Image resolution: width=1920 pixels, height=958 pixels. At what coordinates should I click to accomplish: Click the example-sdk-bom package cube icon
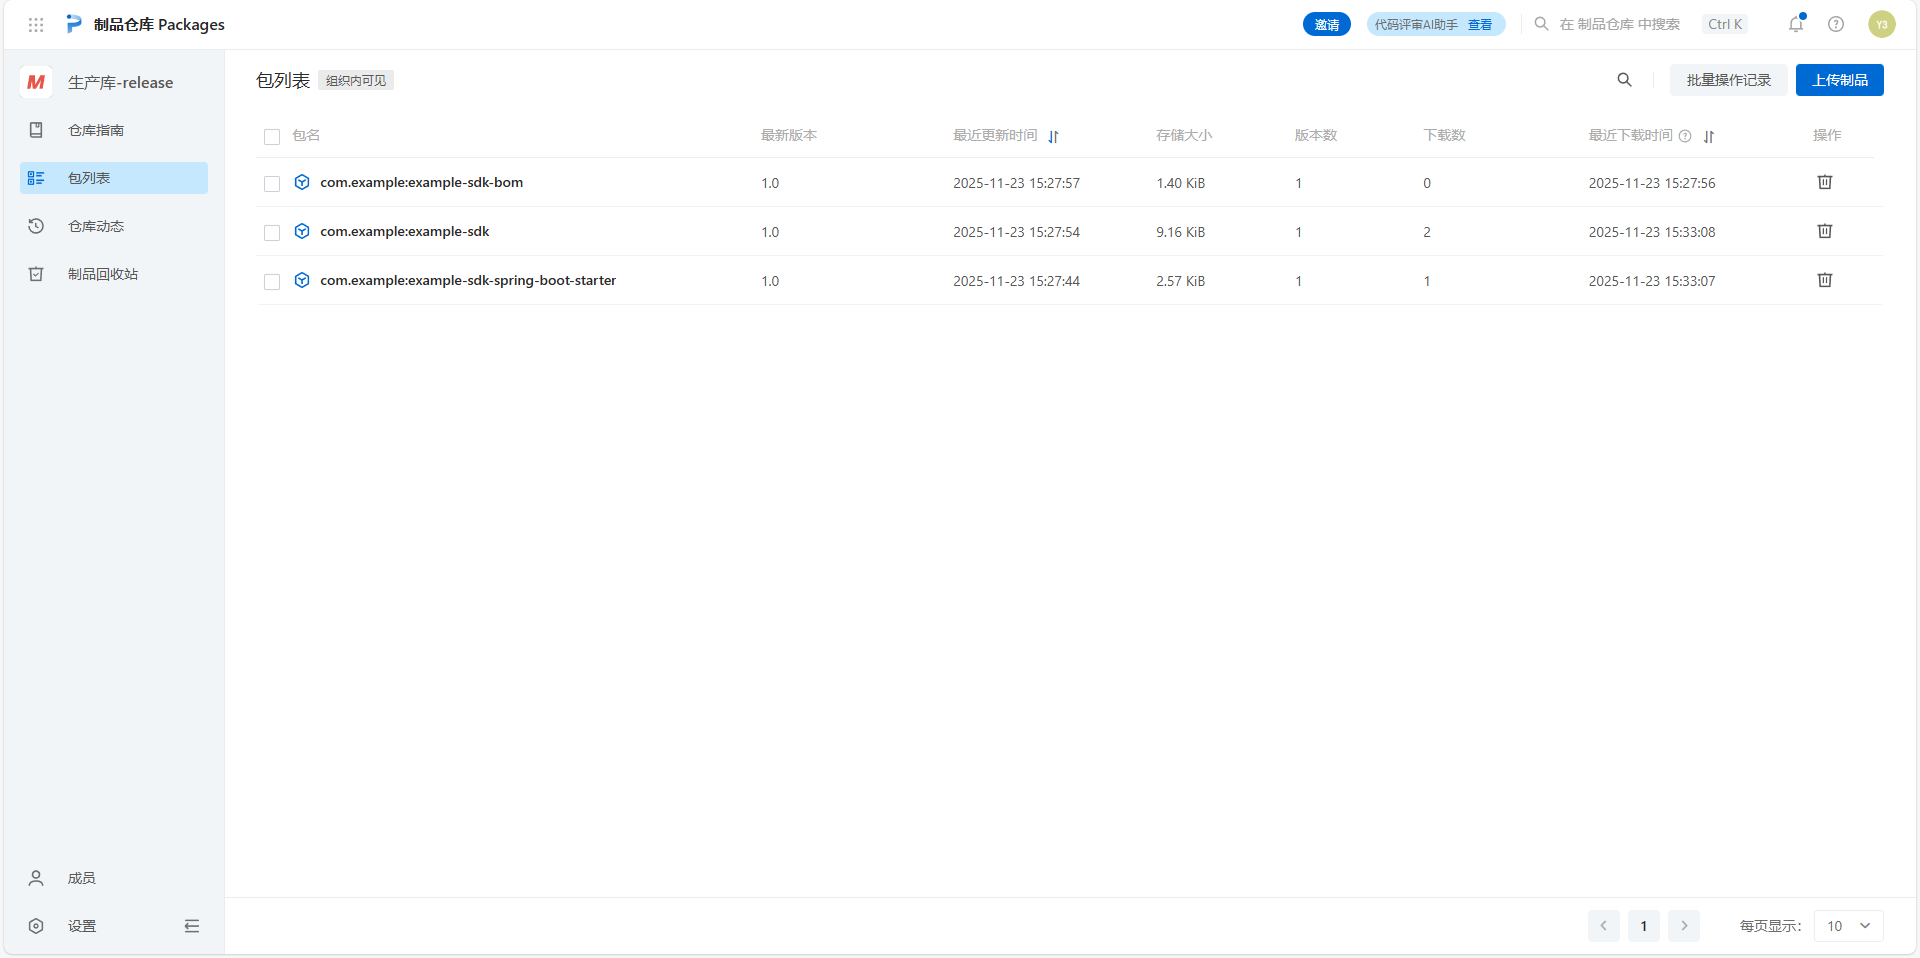click(302, 182)
